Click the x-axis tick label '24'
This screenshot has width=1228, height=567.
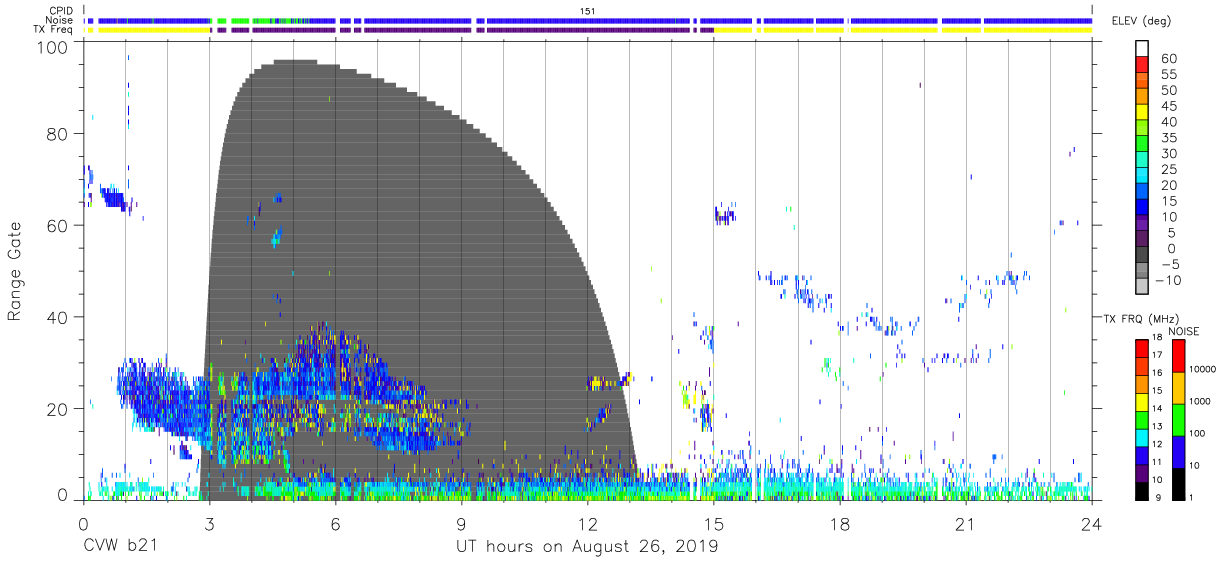[x=1091, y=524]
